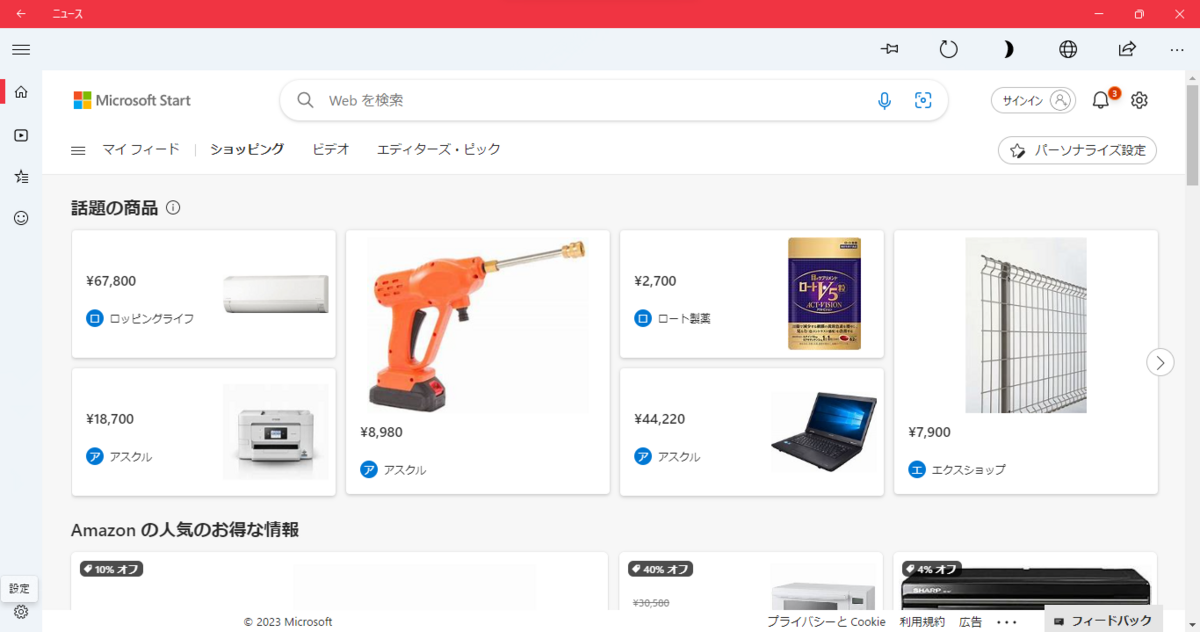Open the more options ellipsis in toolbar
The width and height of the screenshot is (1200, 632).
point(1177,49)
